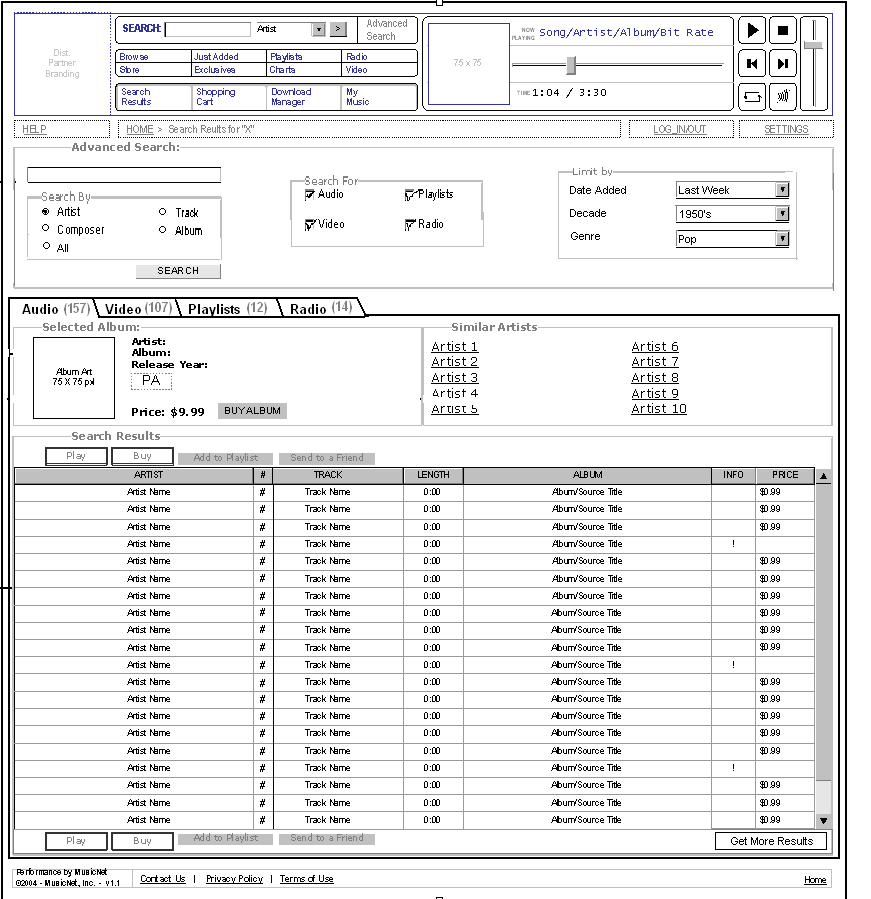871x899 pixels.
Task: Open the Date Added dropdown showing Last Week
Action: tap(782, 189)
